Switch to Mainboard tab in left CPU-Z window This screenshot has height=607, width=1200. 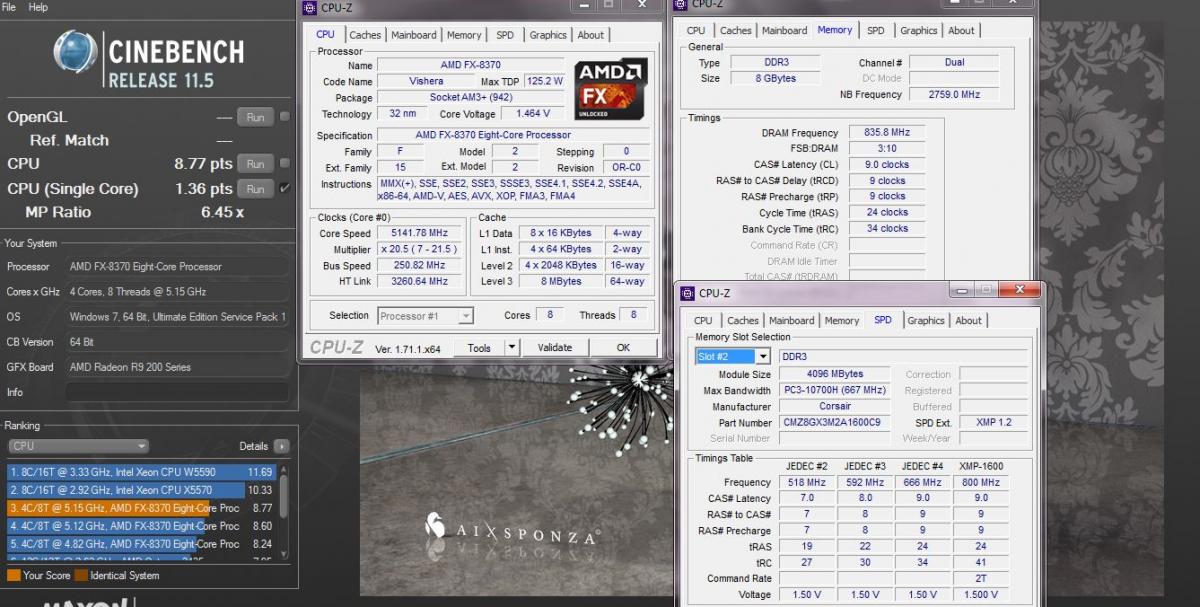click(x=414, y=35)
